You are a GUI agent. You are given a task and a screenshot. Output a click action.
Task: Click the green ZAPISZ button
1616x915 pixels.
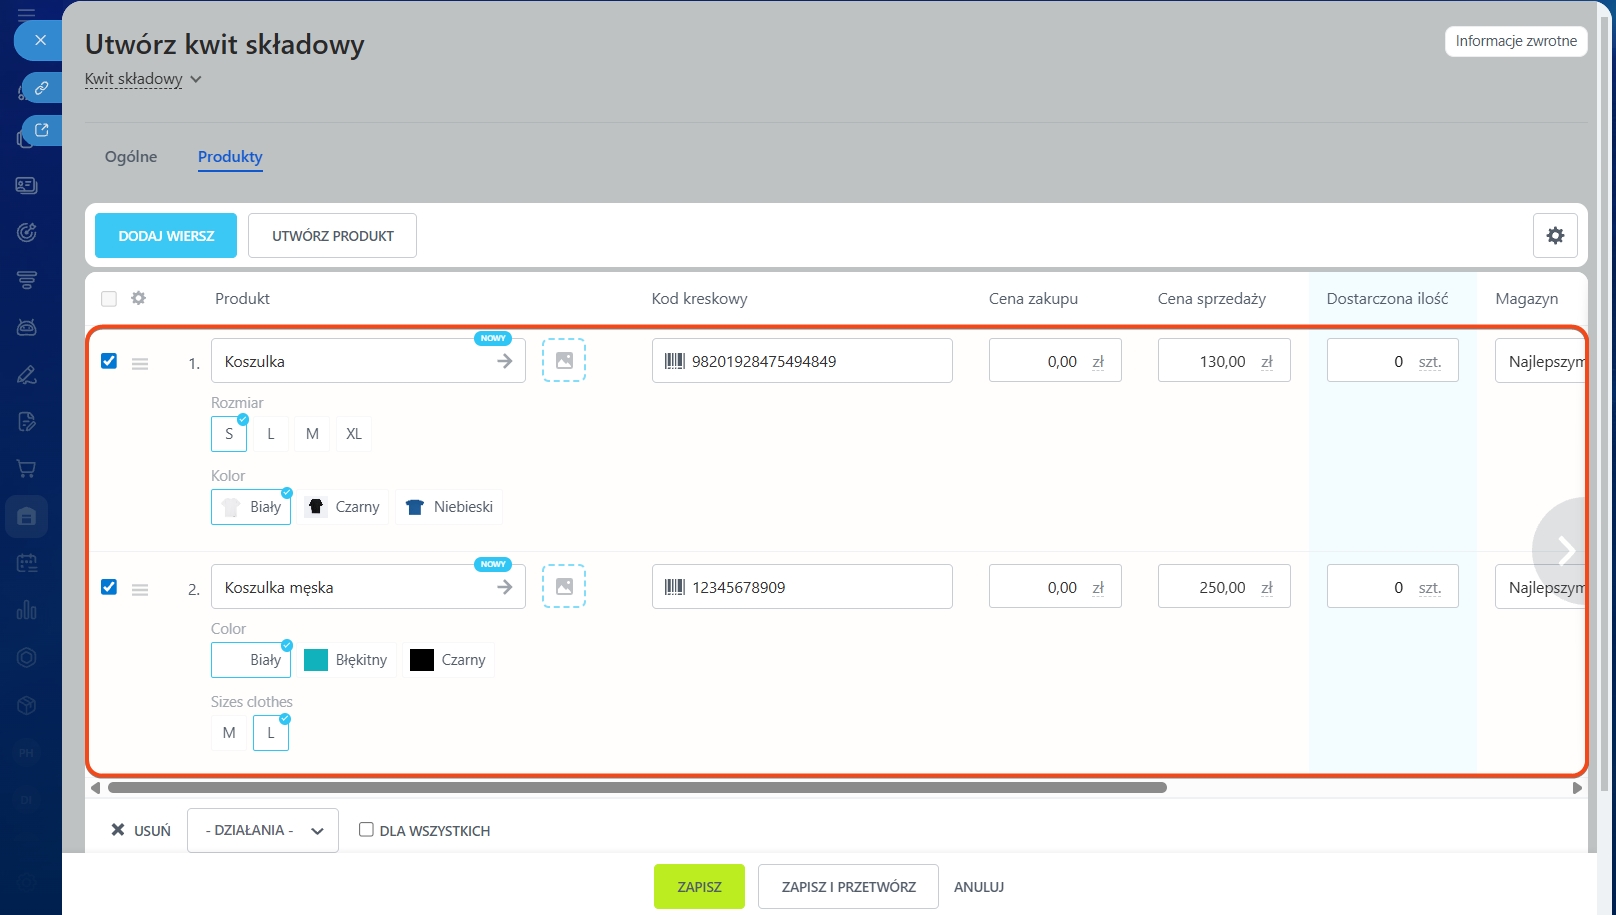click(699, 887)
